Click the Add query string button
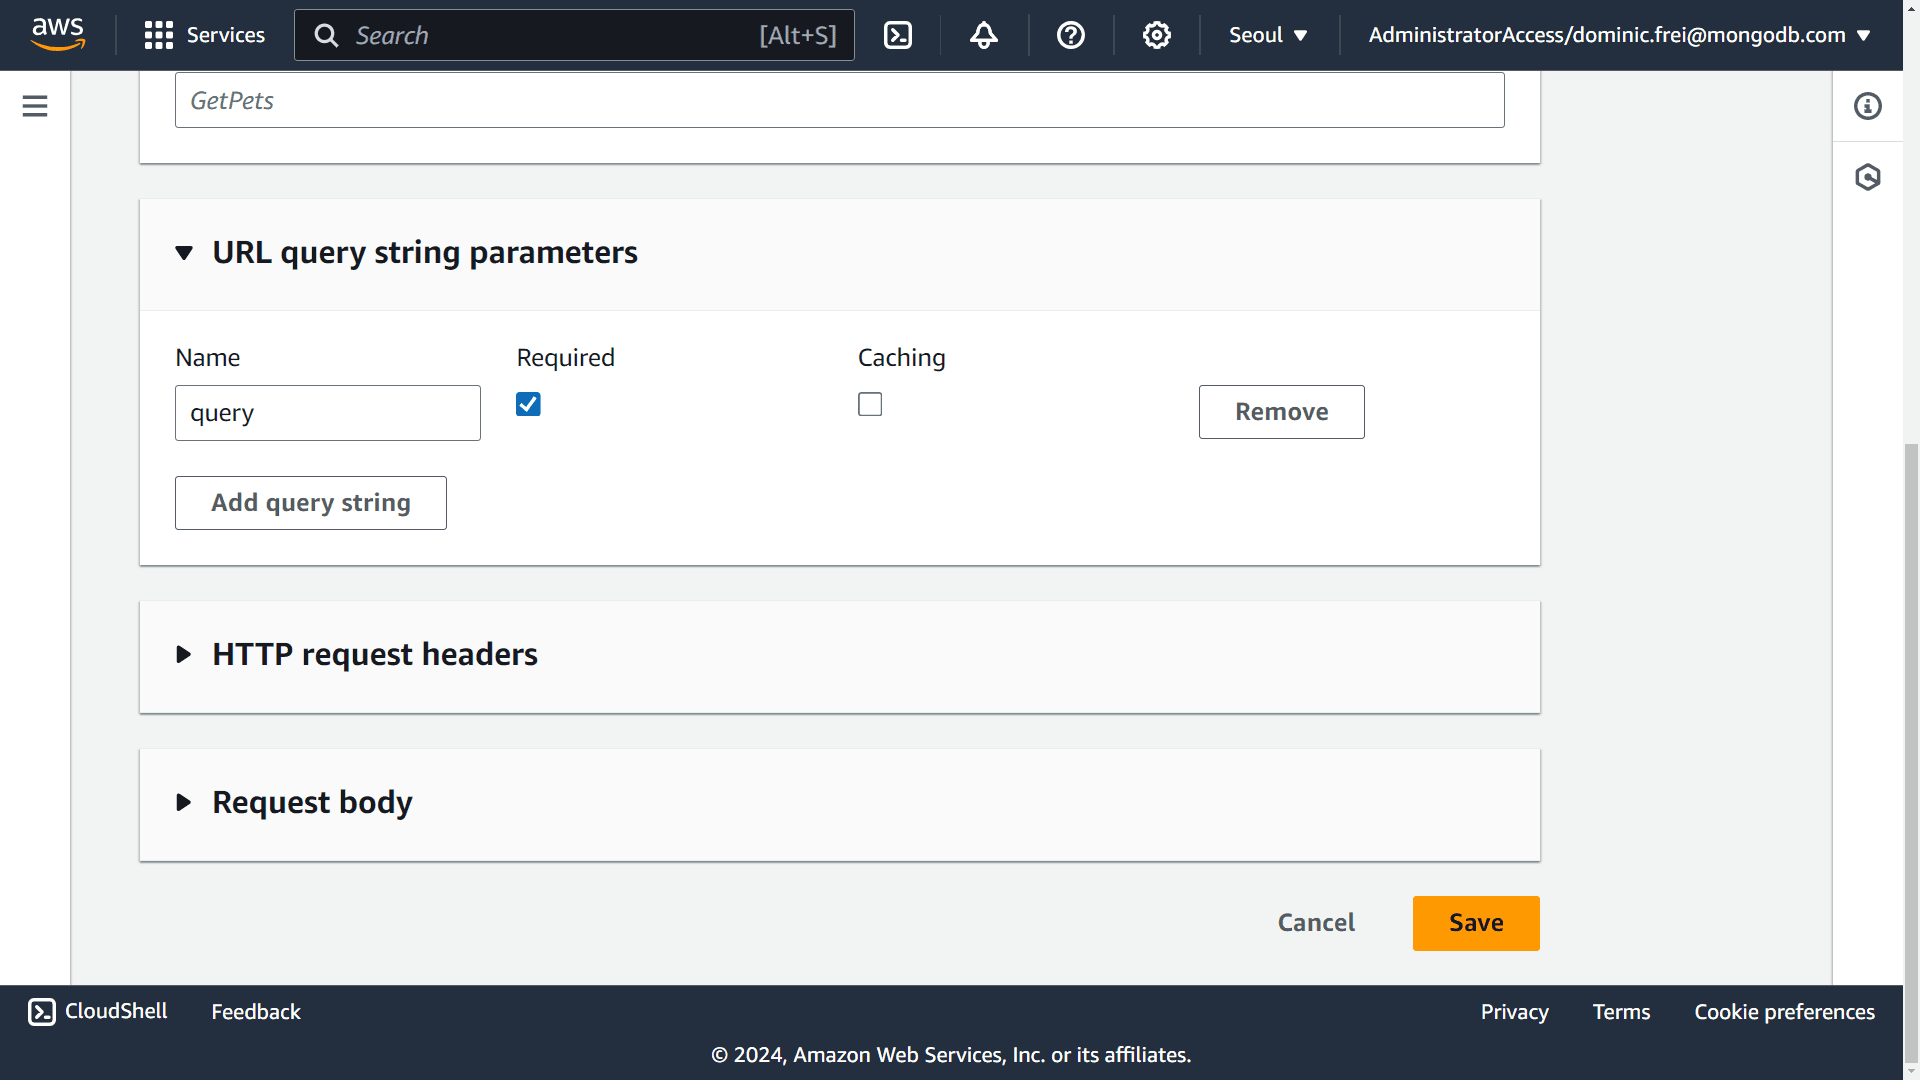The width and height of the screenshot is (1920, 1080). [x=311, y=502]
